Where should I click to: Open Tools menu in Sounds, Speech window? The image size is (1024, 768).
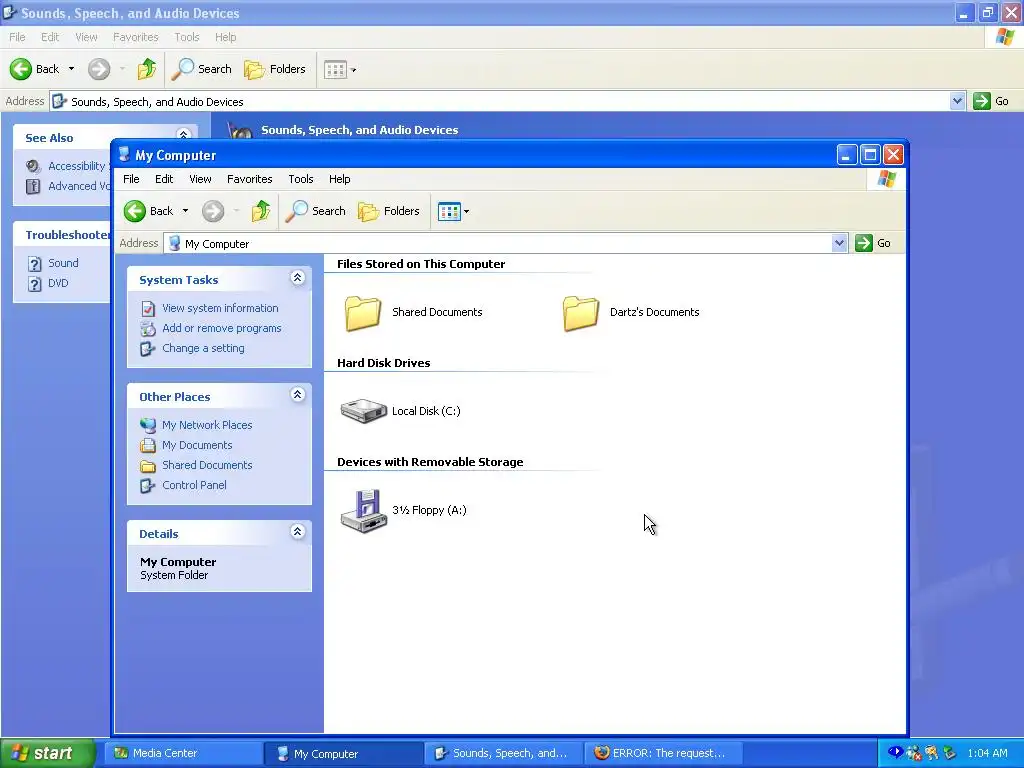click(187, 37)
